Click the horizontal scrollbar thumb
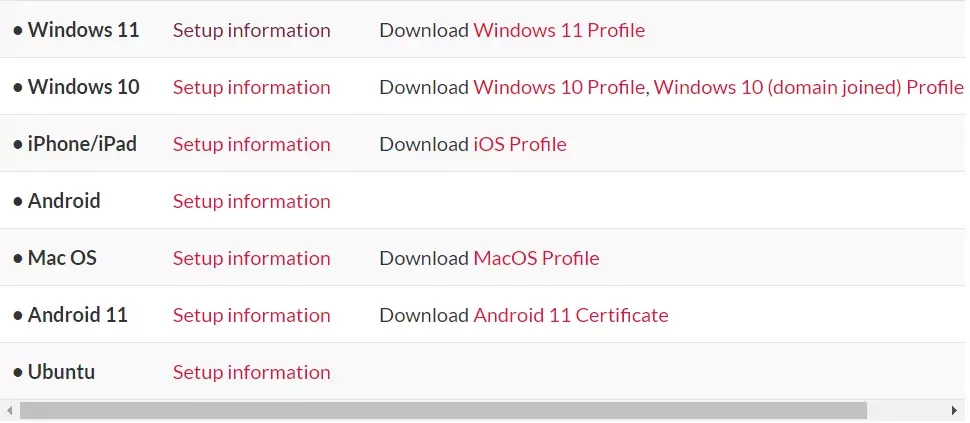This screenshot has width=970, height=423. 443,410
